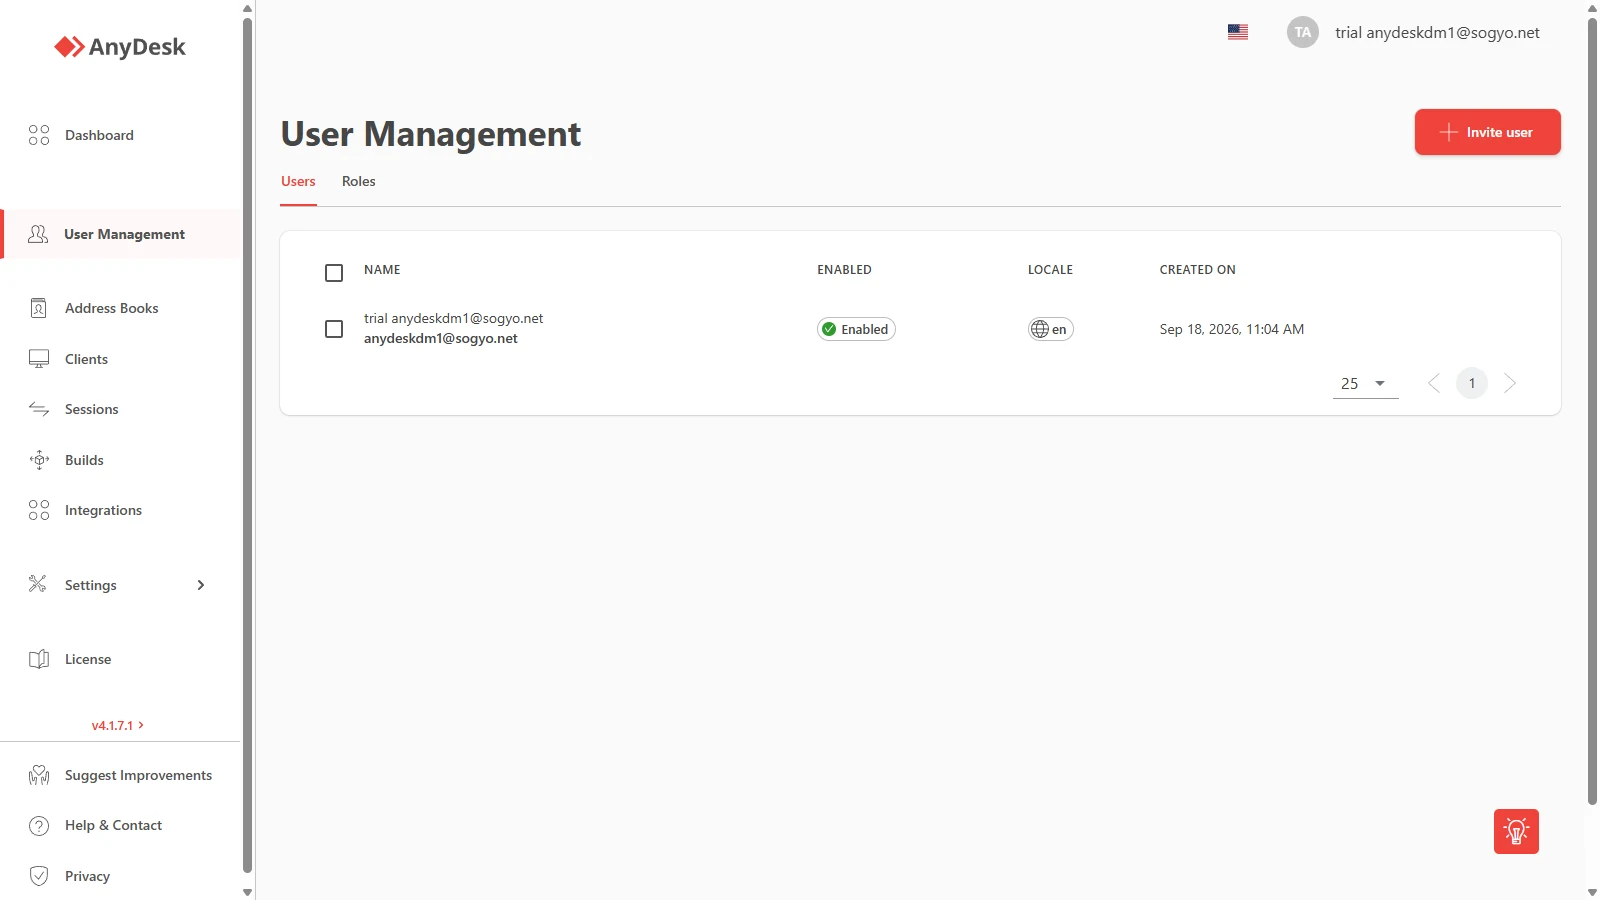Click the main page vertical scrollbar
The image size is (1600, 900).
coord(1592,410)
